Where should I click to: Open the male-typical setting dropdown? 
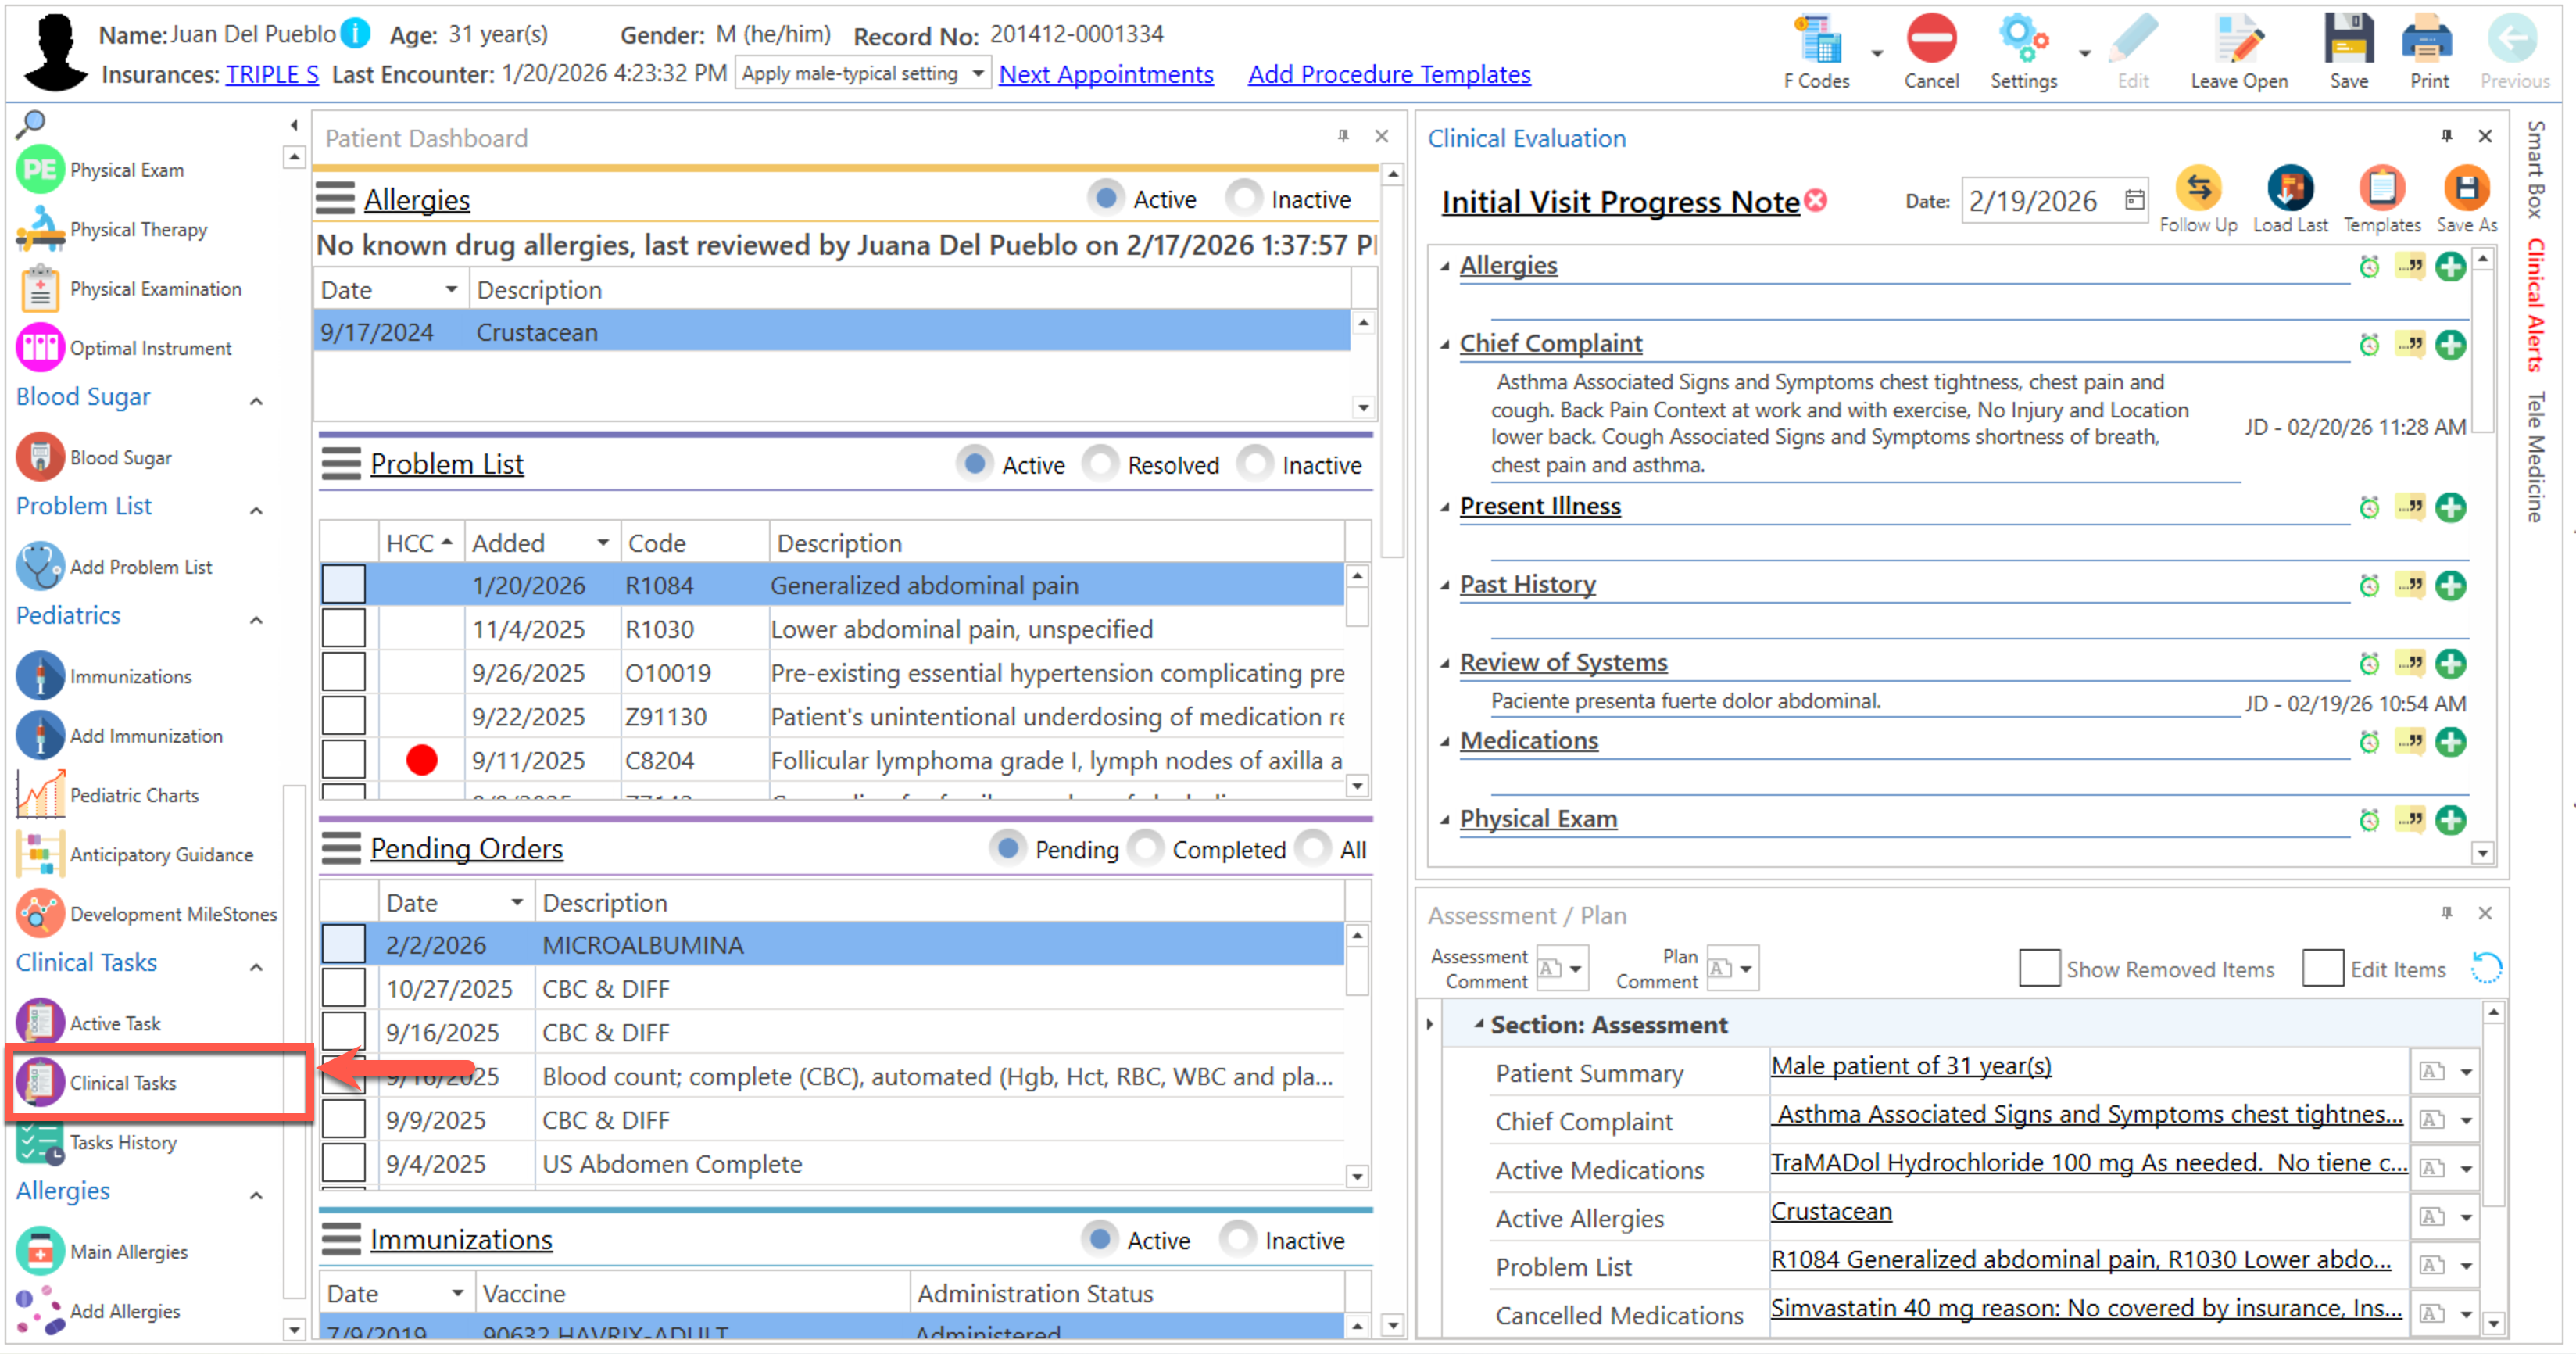tap(977, 74)
